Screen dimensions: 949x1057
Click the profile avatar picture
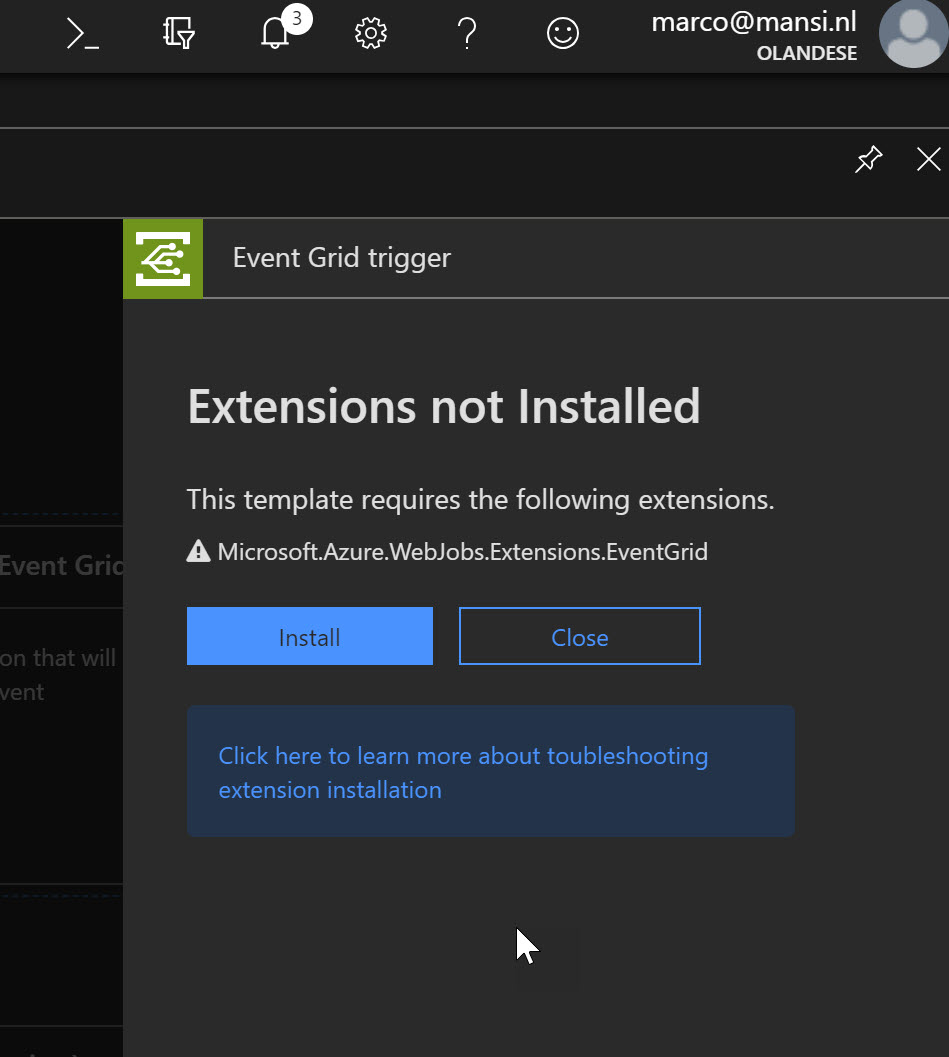(x=914, y=33)
